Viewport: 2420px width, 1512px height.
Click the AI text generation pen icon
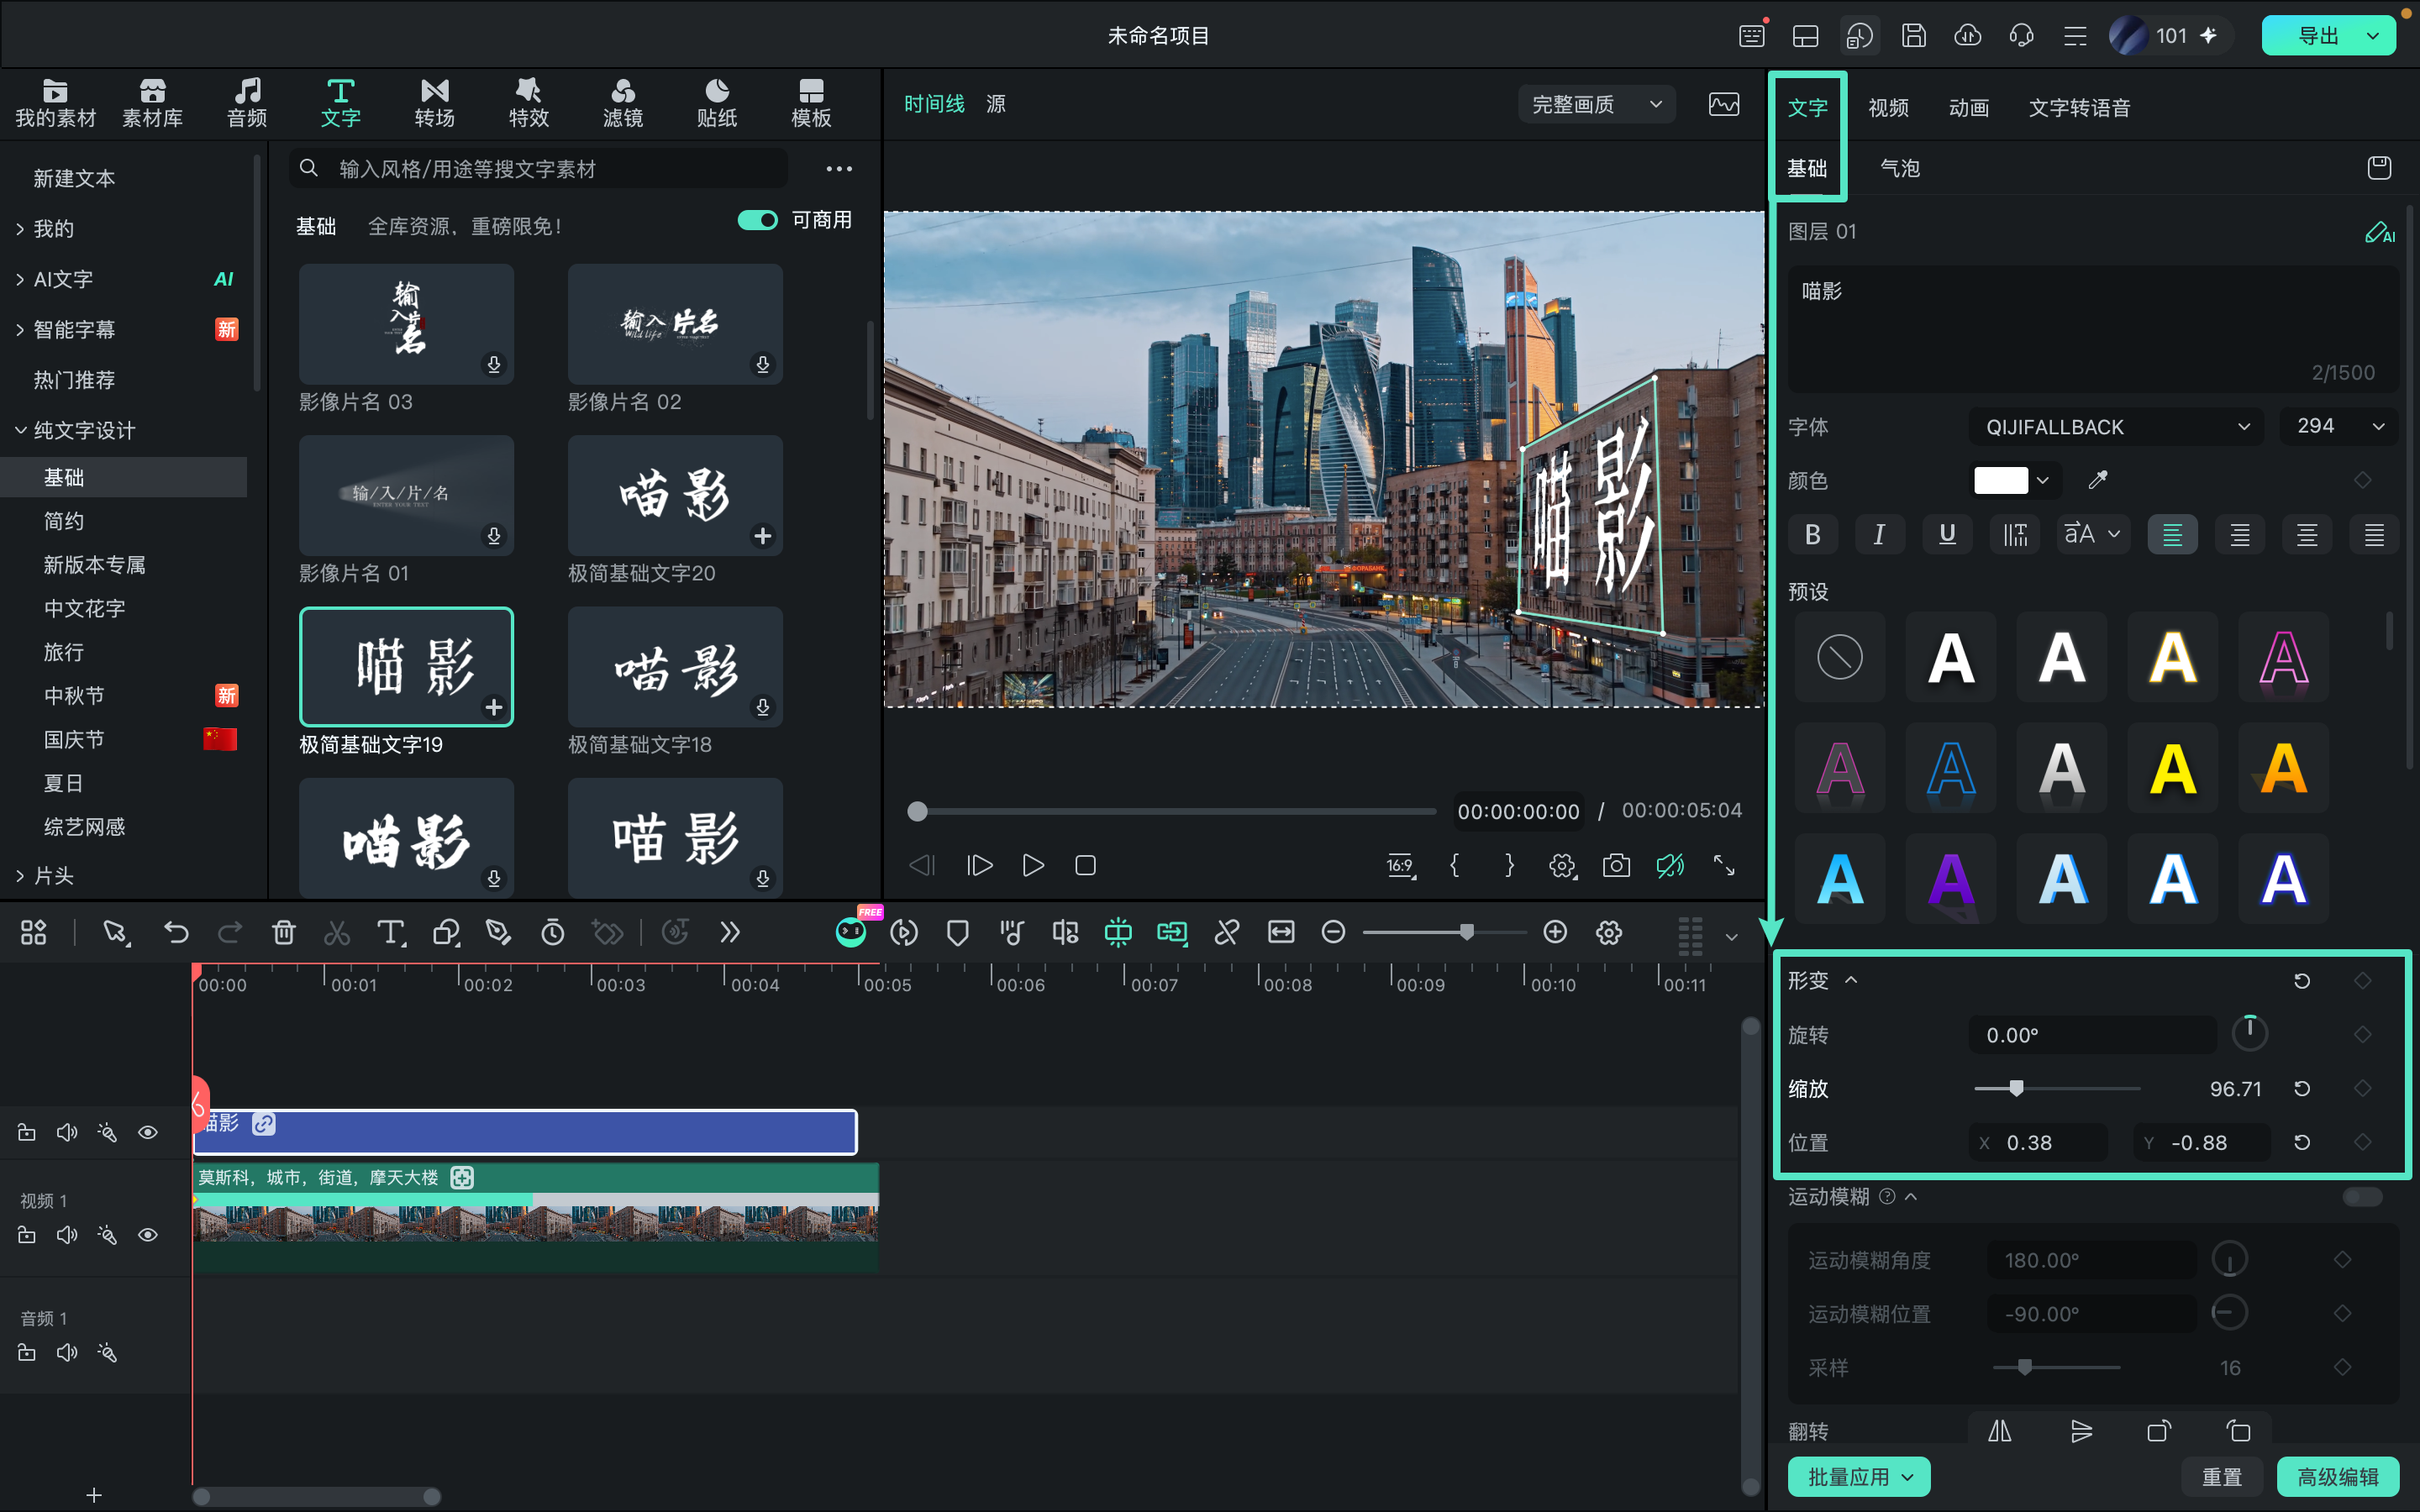coord(2380,232)
